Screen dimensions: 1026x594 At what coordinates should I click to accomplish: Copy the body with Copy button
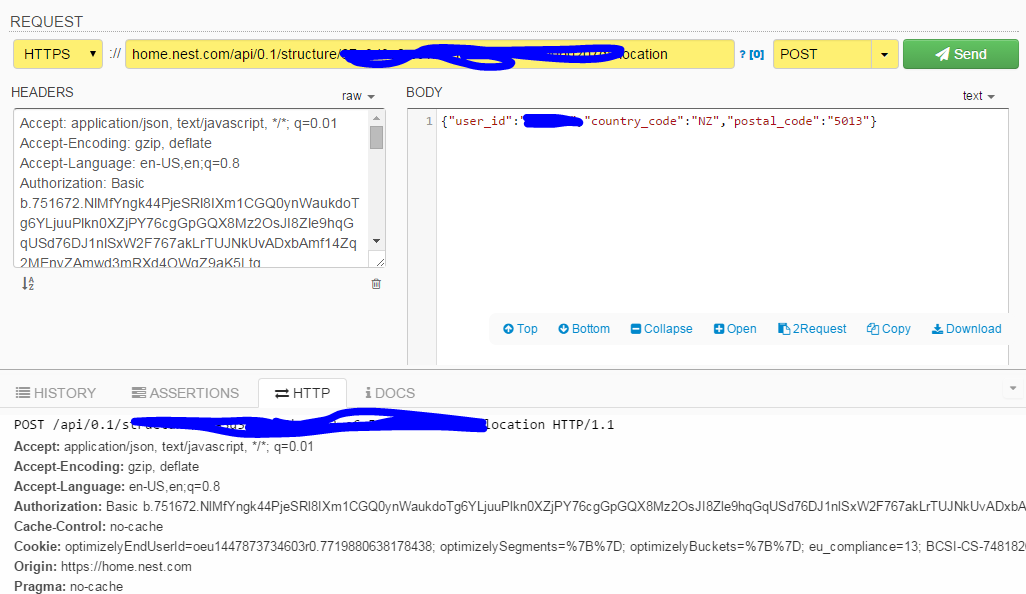[x=889, y=328]
